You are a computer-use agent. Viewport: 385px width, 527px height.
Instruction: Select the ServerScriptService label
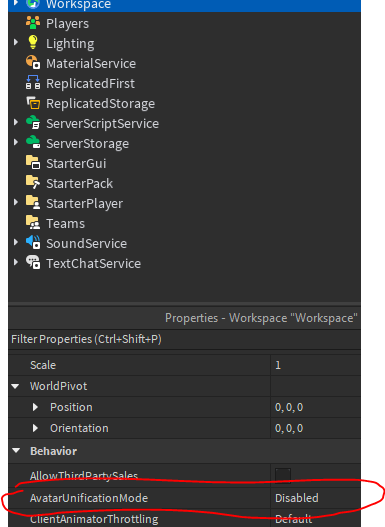pyautogui.click(x=102, y=124)
